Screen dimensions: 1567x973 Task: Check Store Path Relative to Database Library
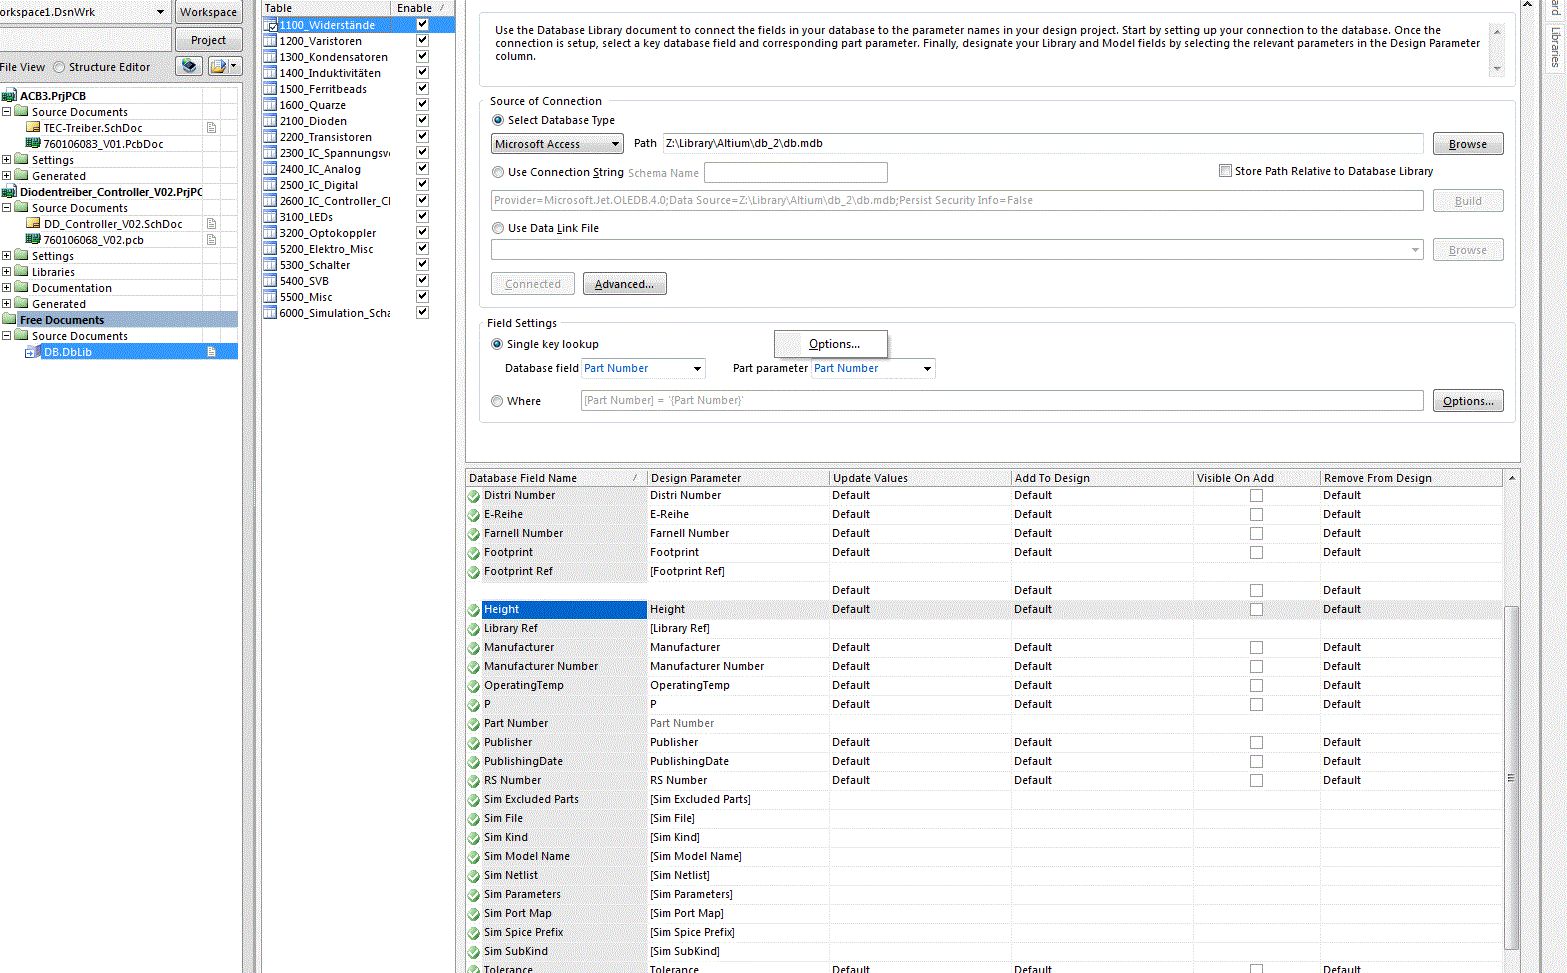tap(1225, 171)
